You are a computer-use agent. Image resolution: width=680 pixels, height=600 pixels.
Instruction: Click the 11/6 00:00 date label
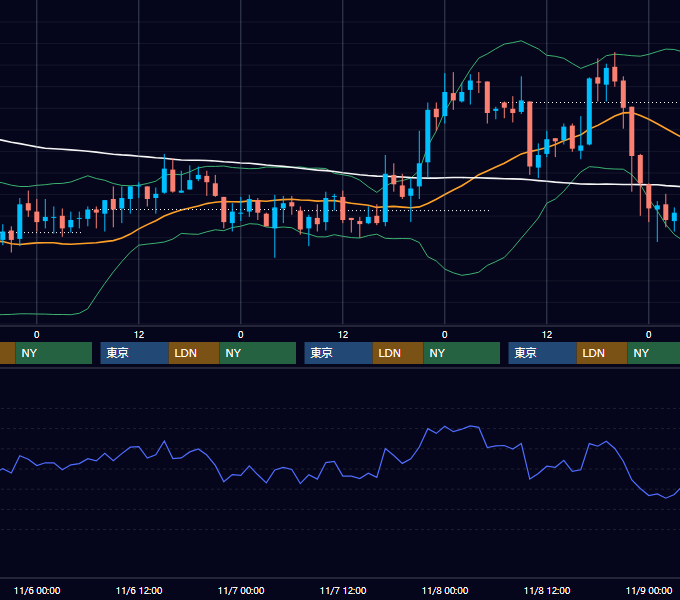pyautogui.click(x=37, y=590)
